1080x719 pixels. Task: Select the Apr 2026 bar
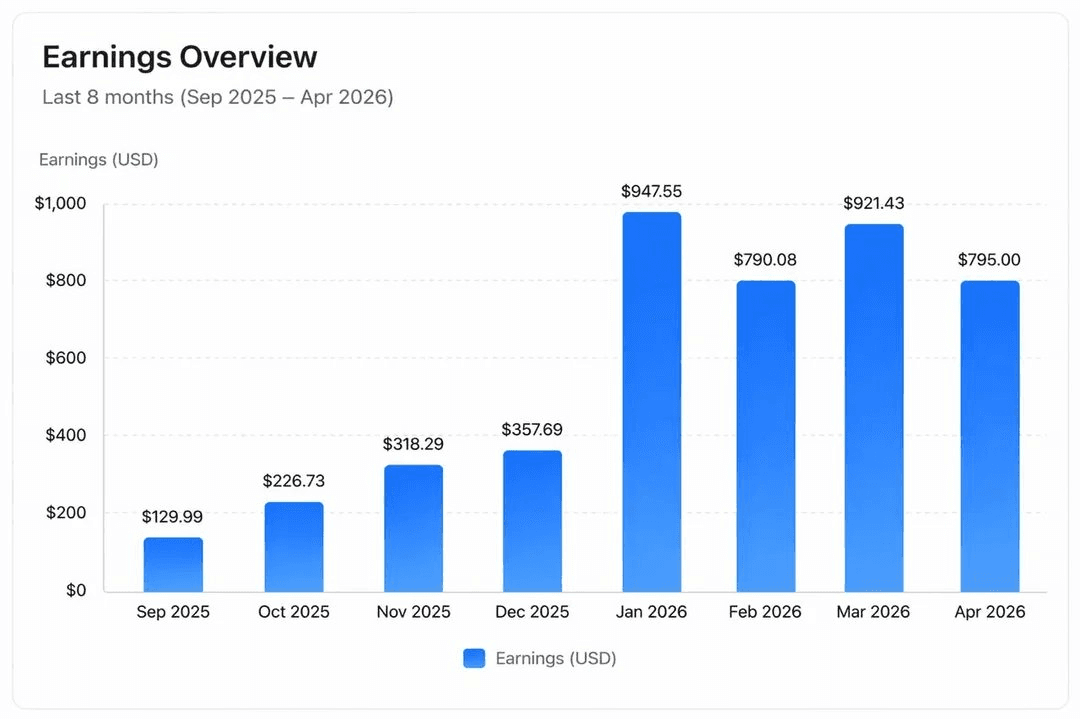(989, 435)
